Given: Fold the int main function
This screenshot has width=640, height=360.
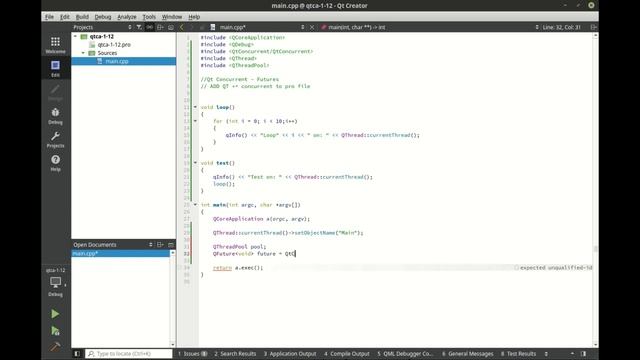Looking at the screenshot, I should coord(195,205).
